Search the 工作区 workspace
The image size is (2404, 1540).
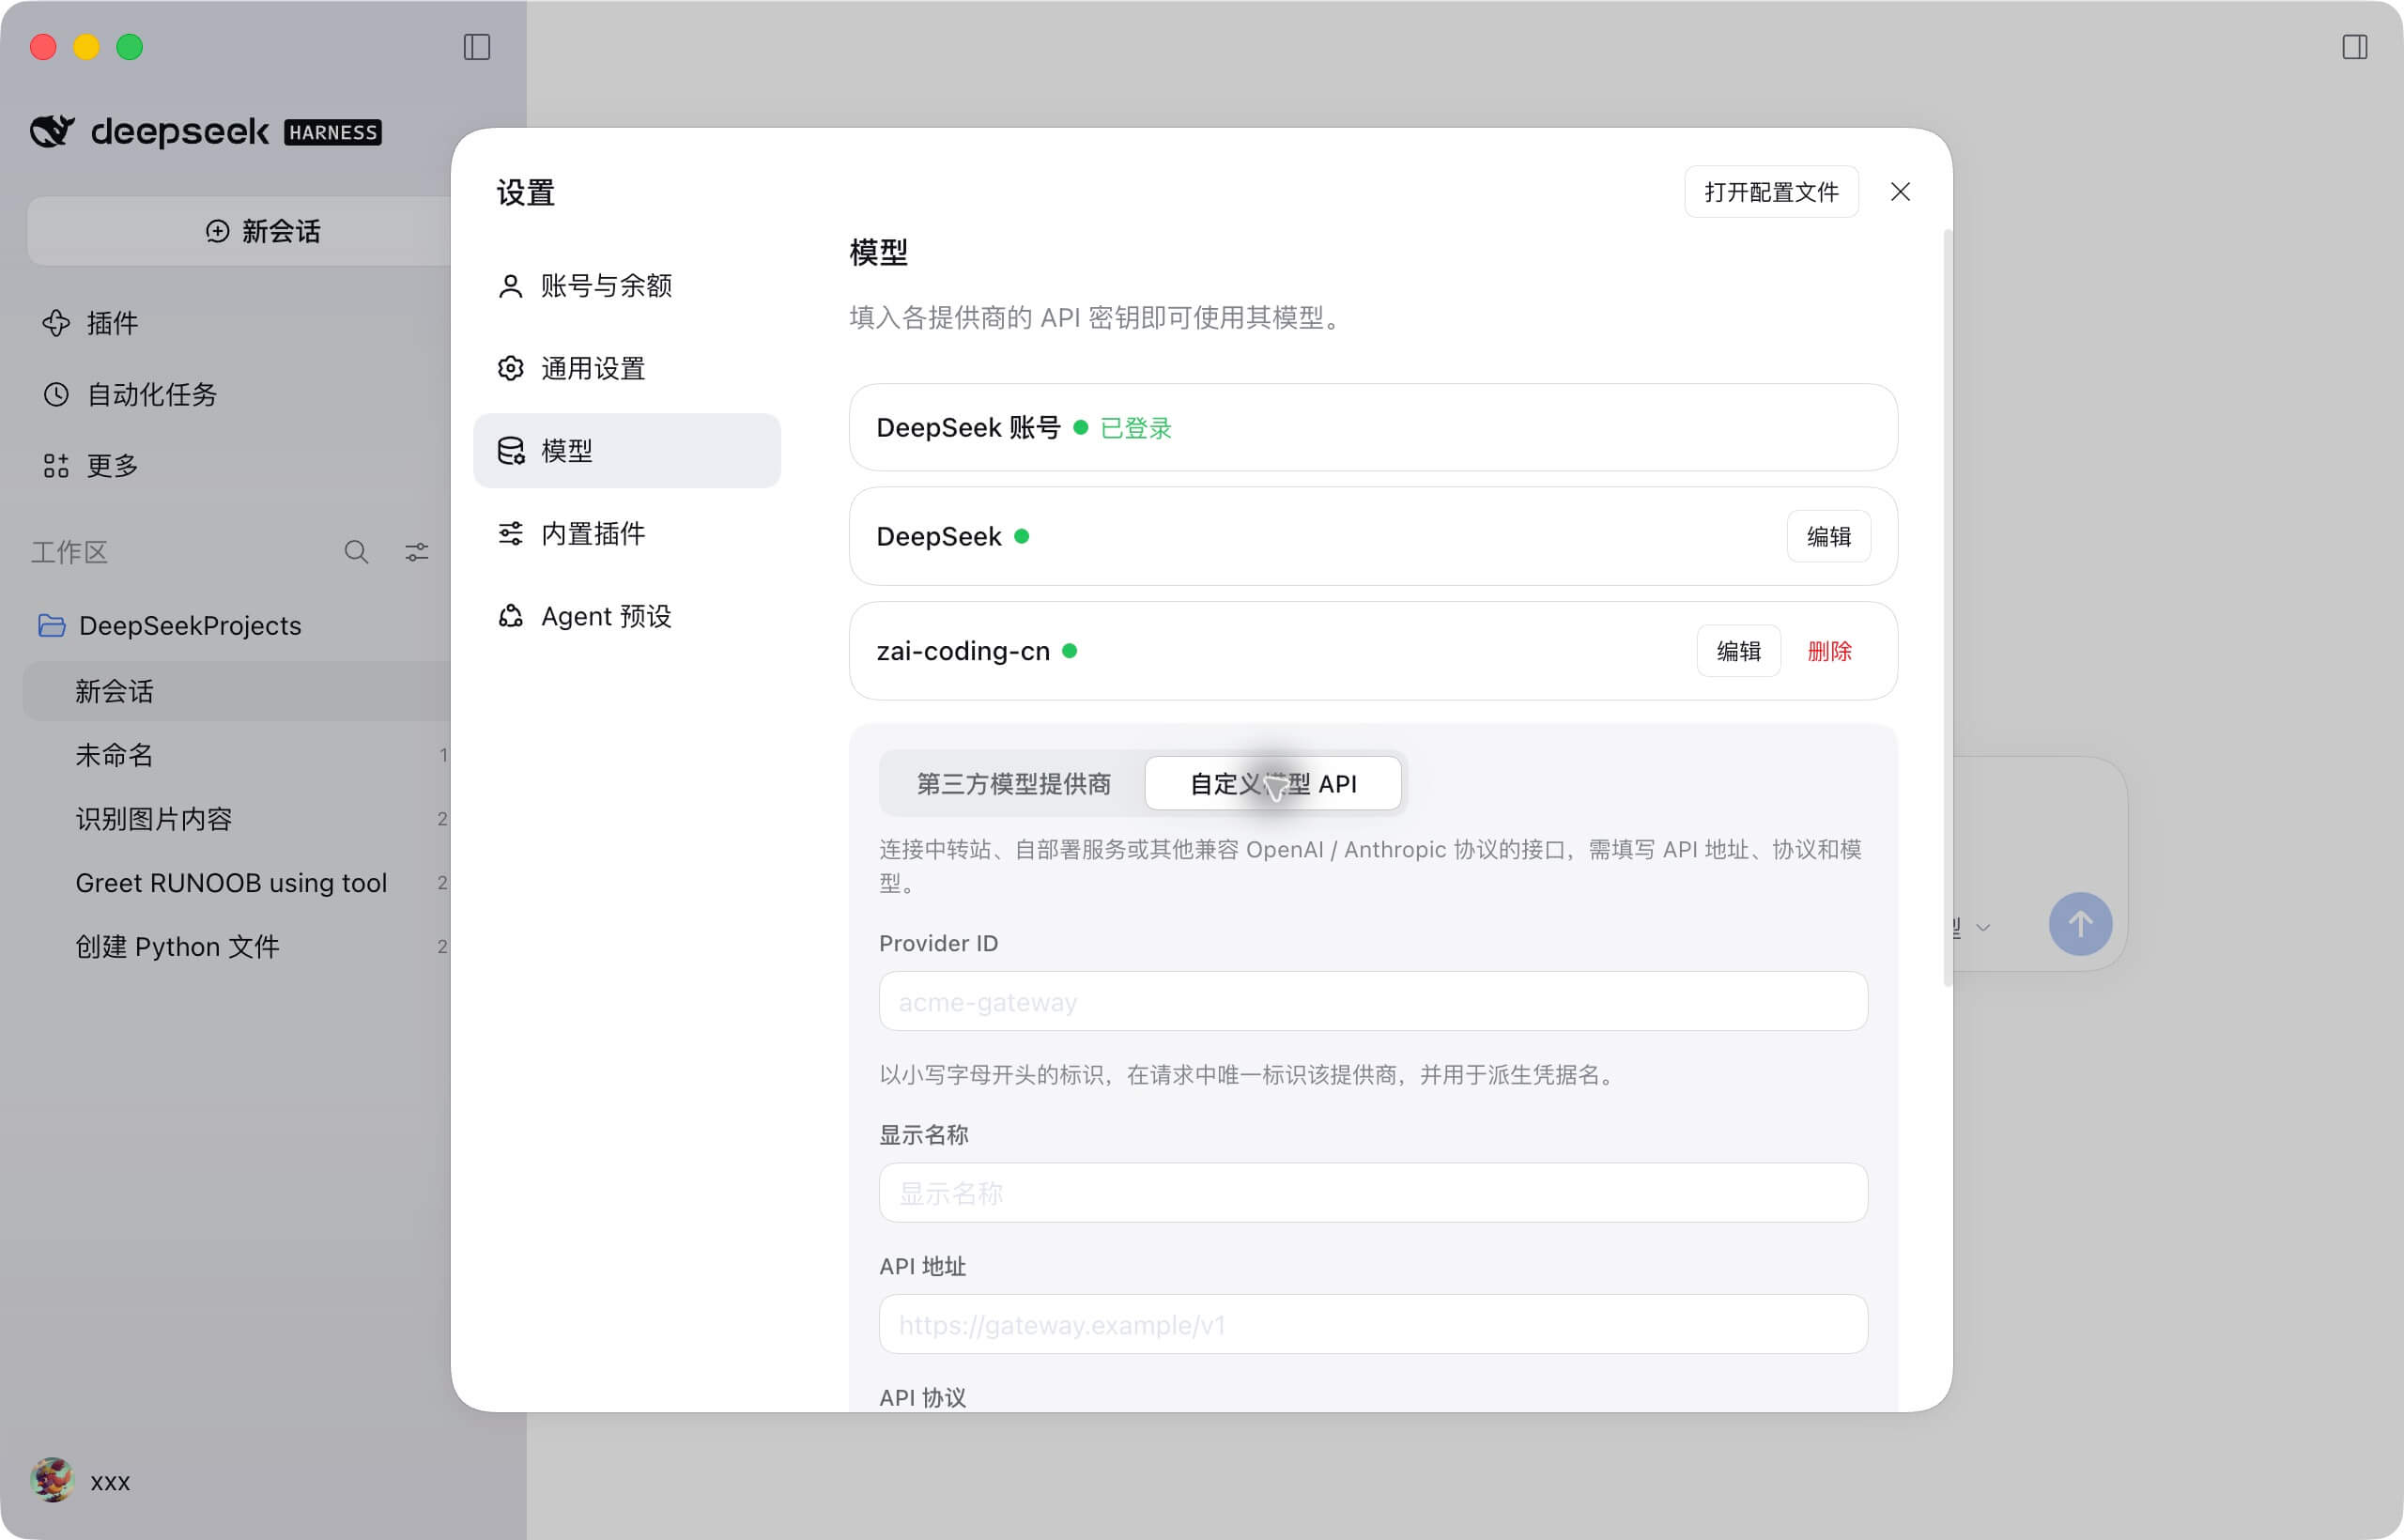(356, 552)
